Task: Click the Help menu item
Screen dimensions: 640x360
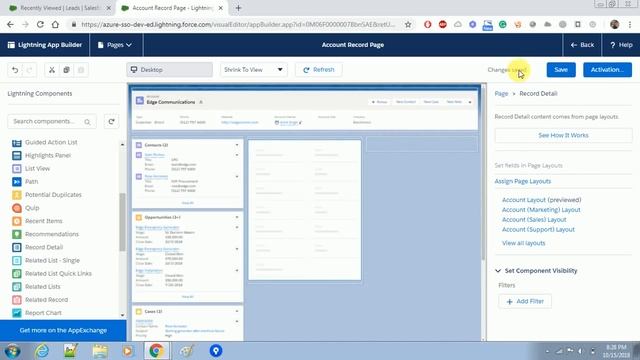Action: 621,45
